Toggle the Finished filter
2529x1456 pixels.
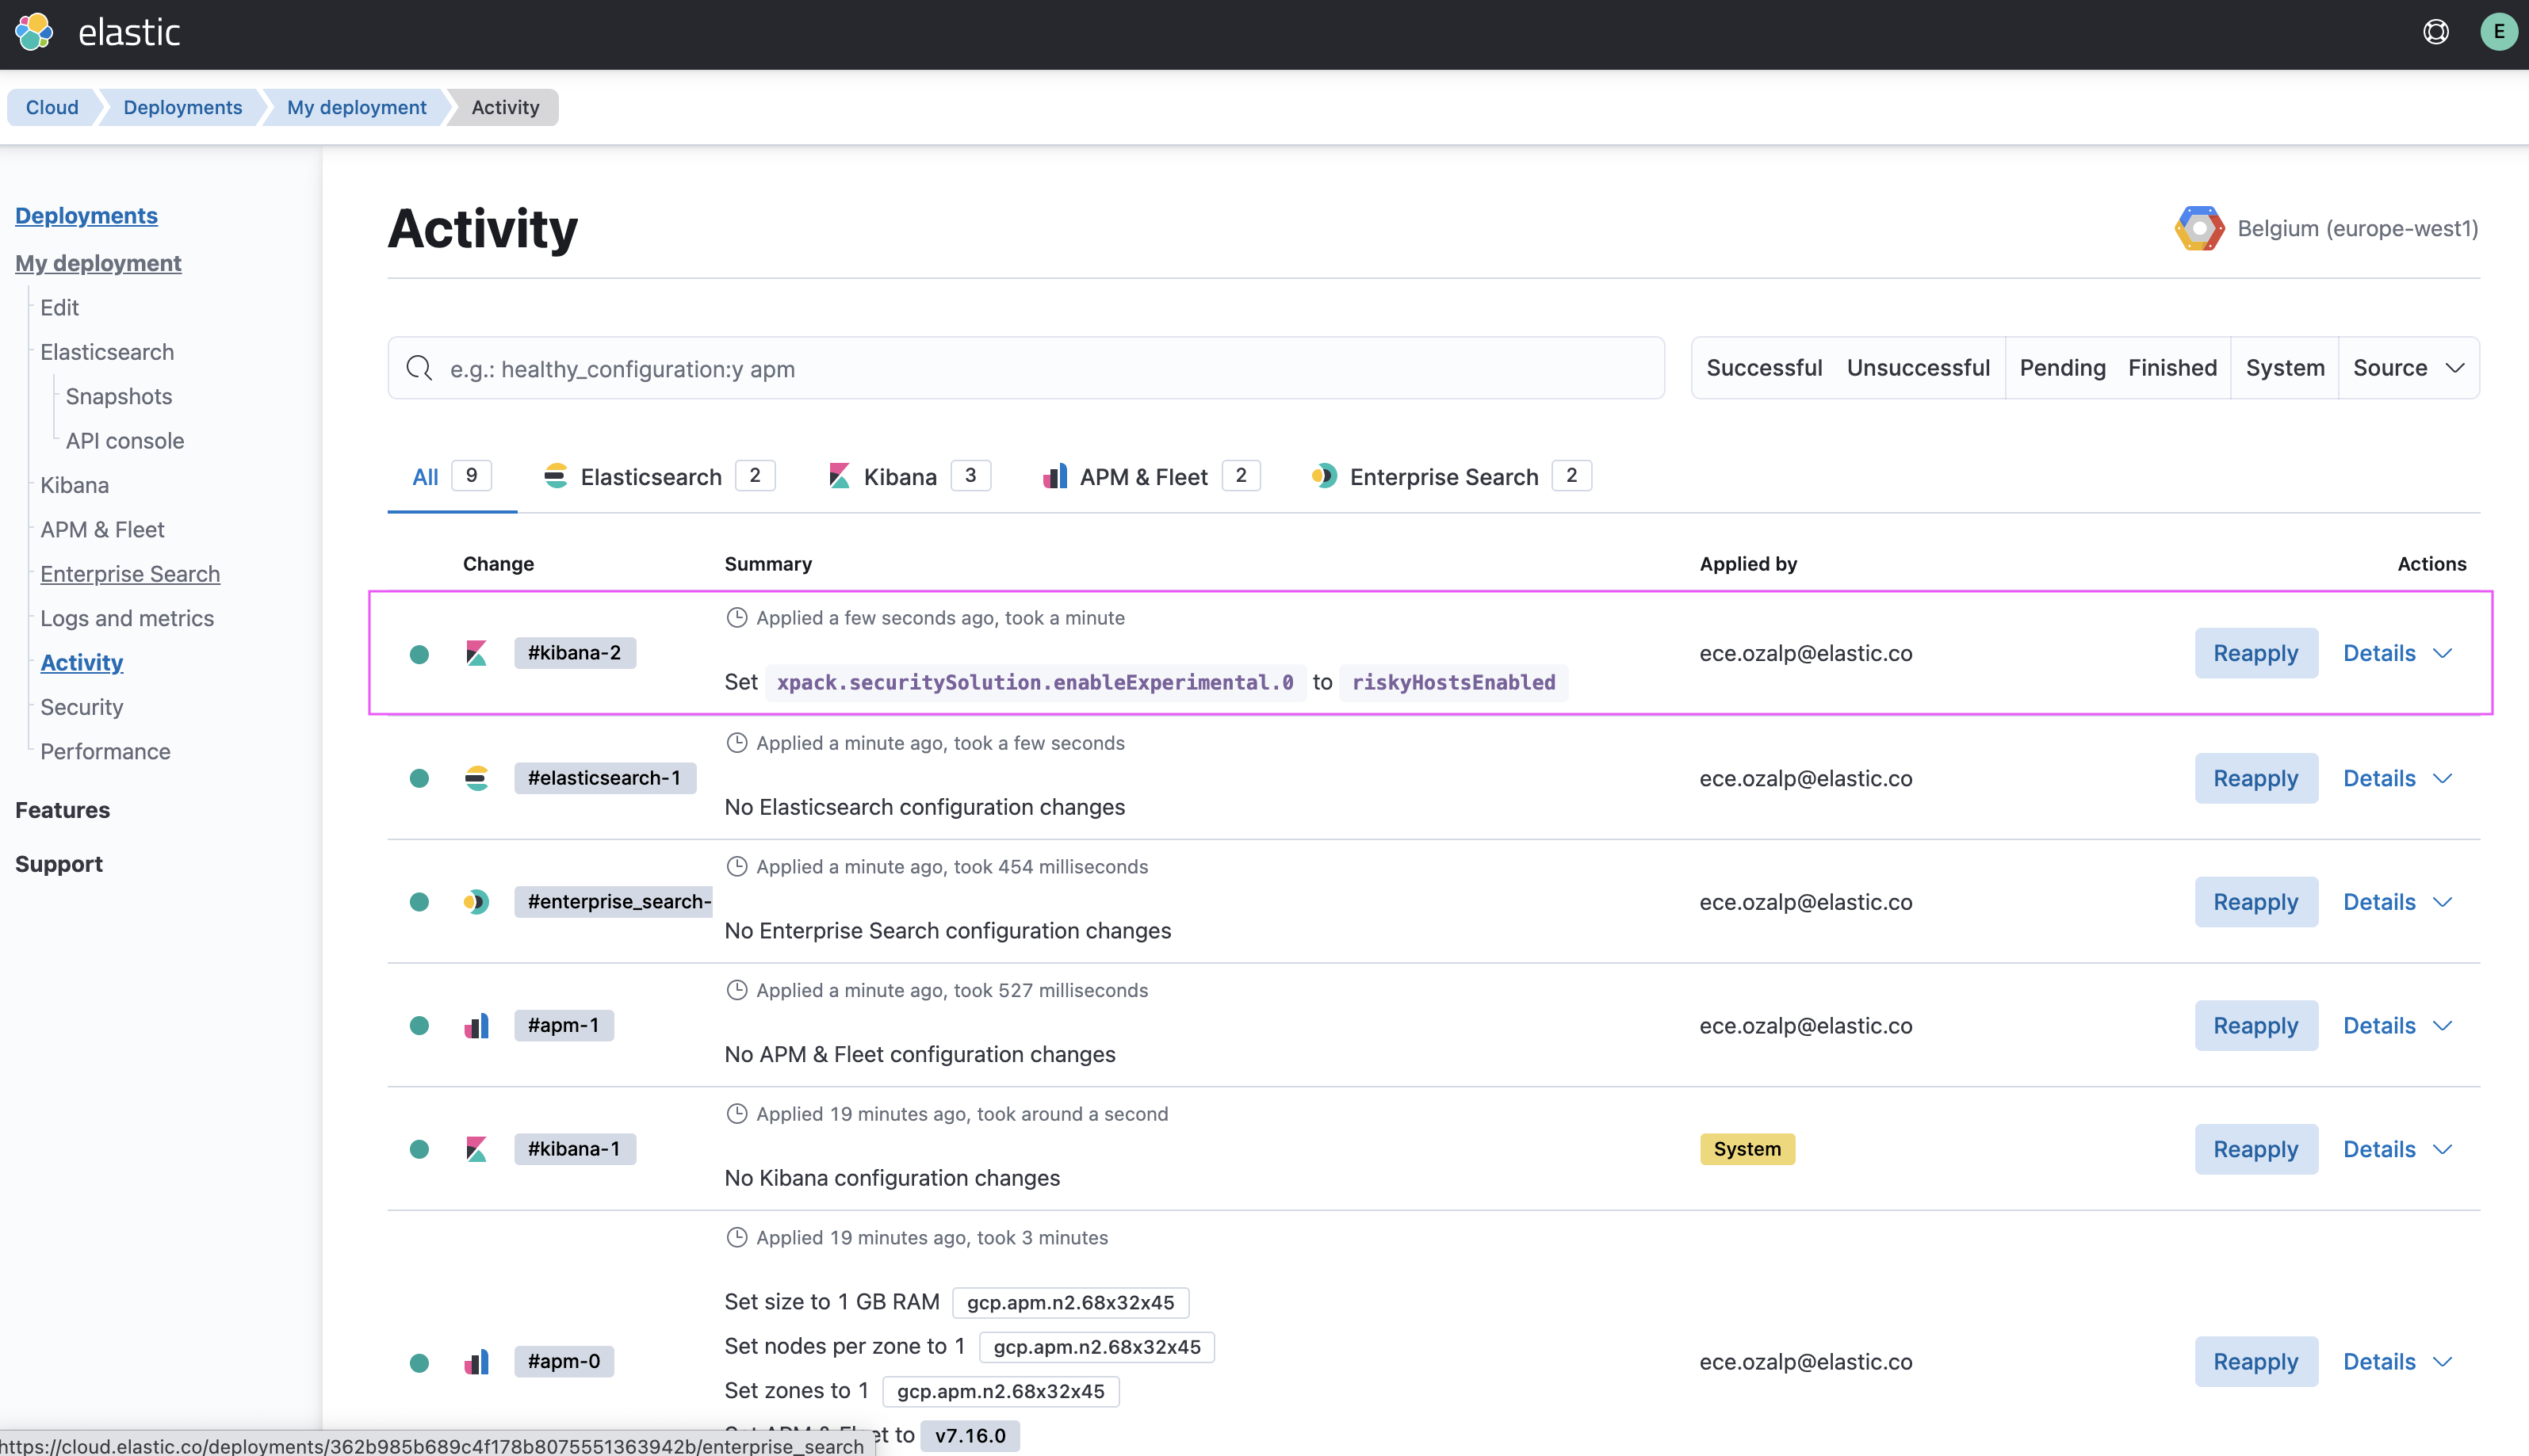pos(2172,368)
